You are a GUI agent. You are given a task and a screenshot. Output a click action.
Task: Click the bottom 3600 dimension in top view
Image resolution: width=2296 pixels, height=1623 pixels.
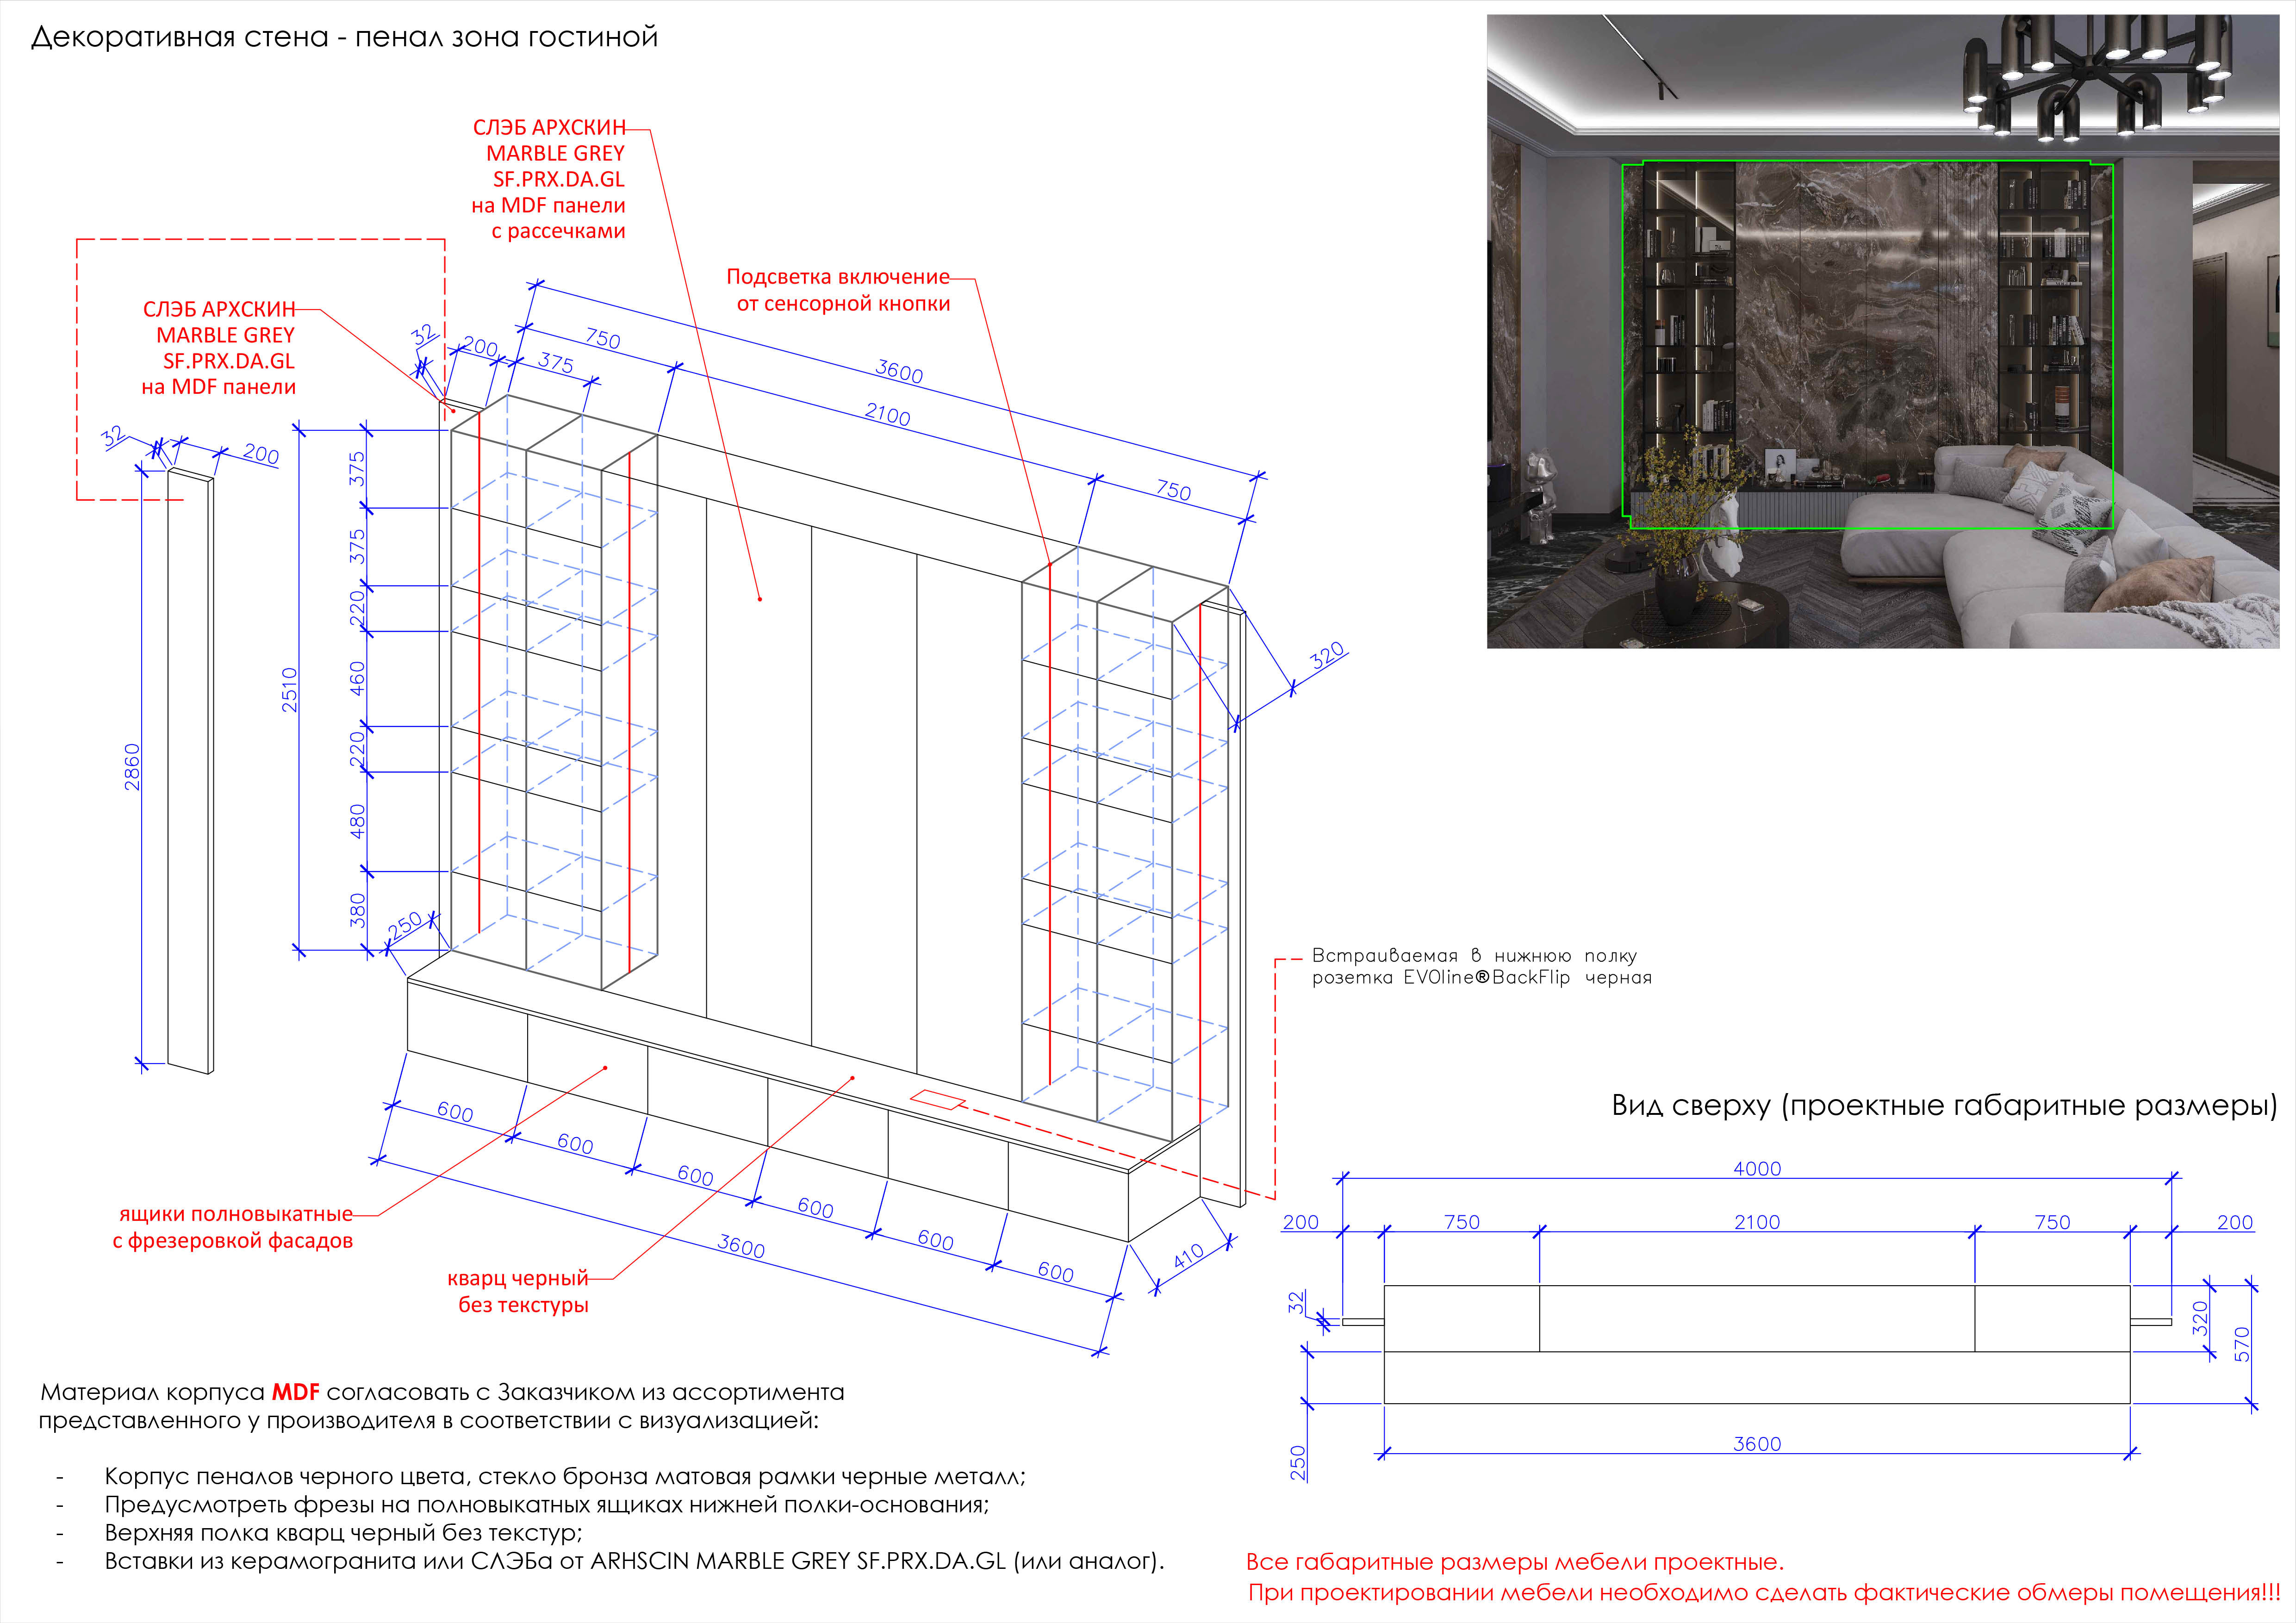[1757, 1443]
